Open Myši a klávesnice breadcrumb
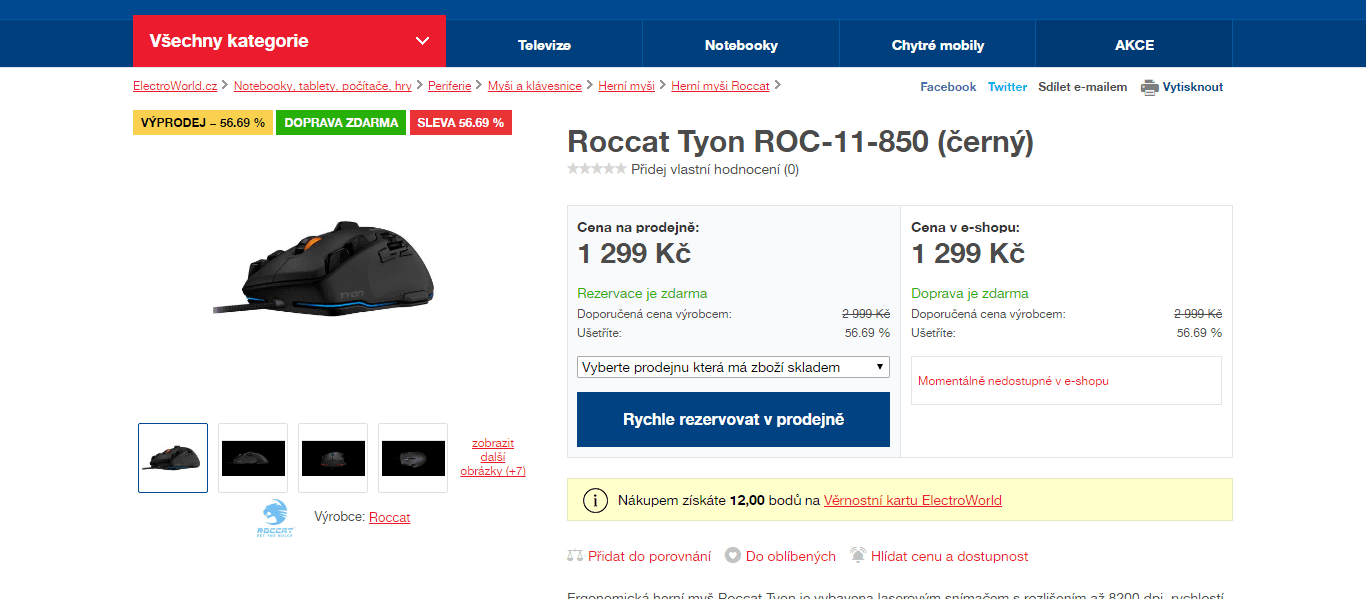1366x599 pixels. 535,86
